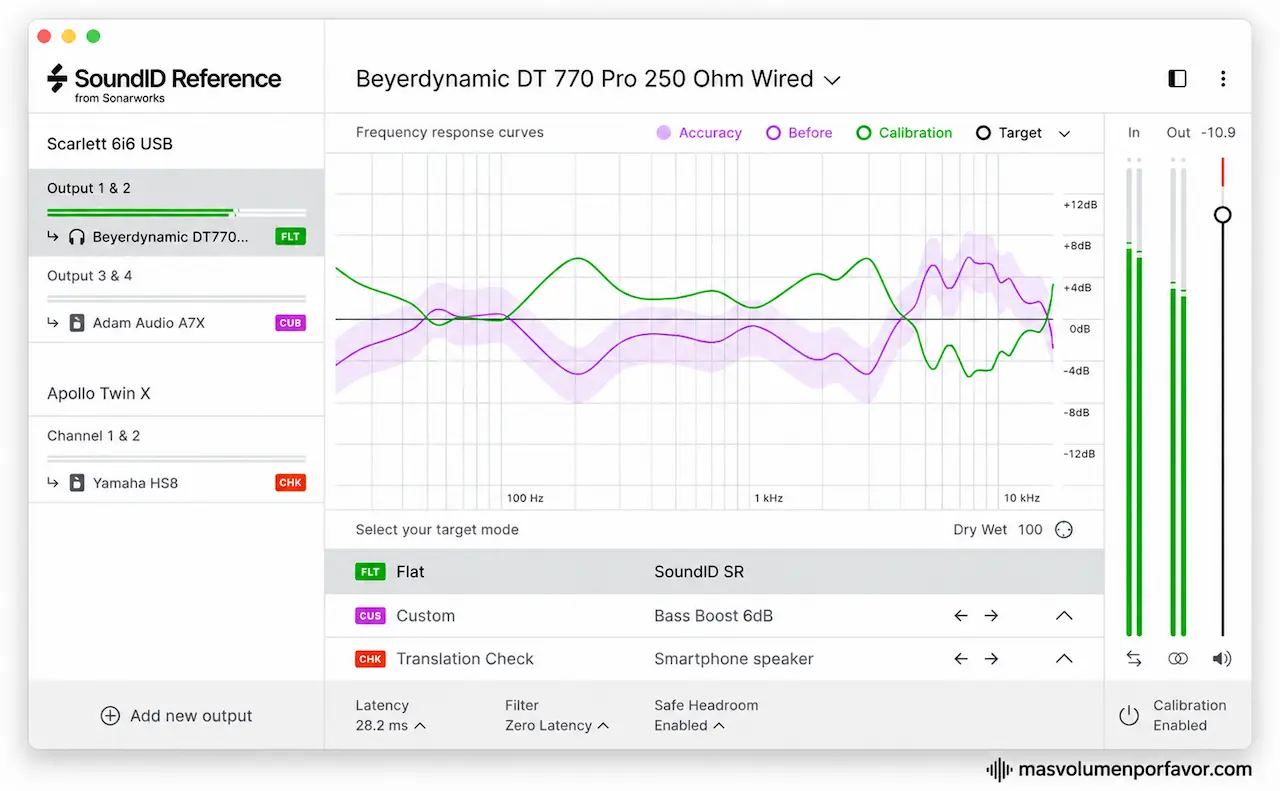Click the Dry Wet value 100
Viewport: 1280px width, 791px height.
point(1029,530)
